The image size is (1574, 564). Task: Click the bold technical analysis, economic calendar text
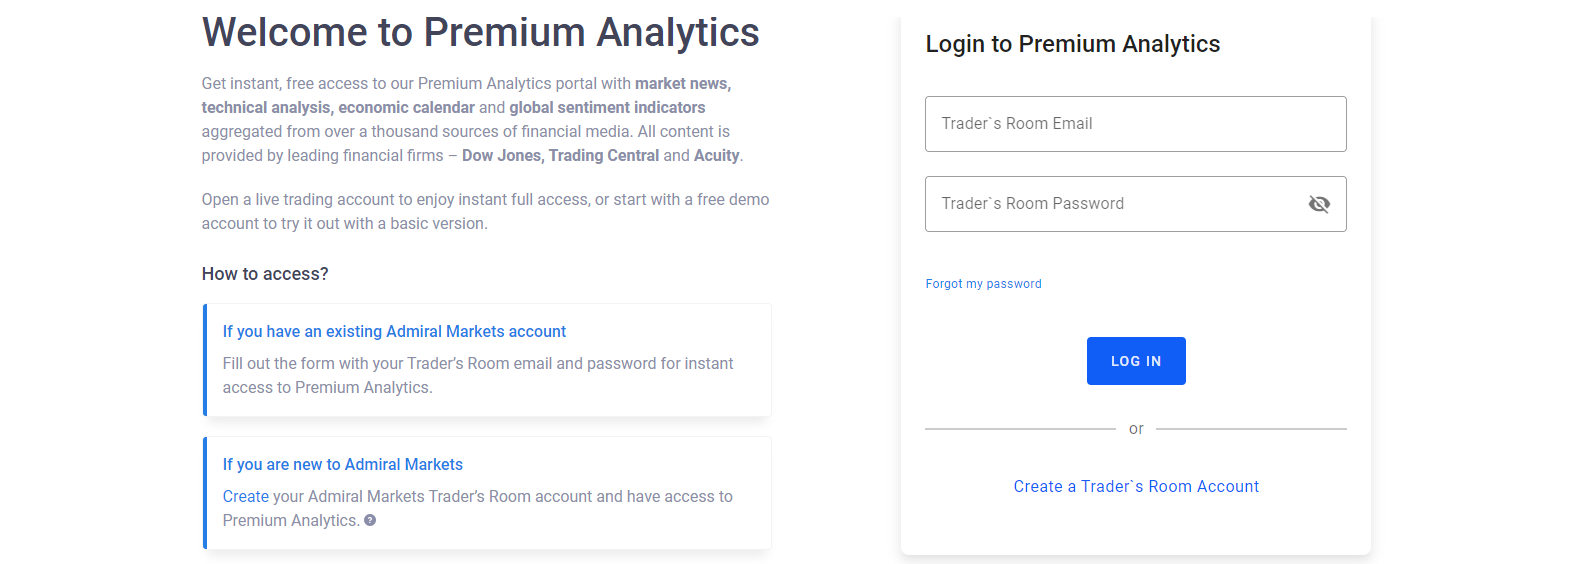[338, 108]
